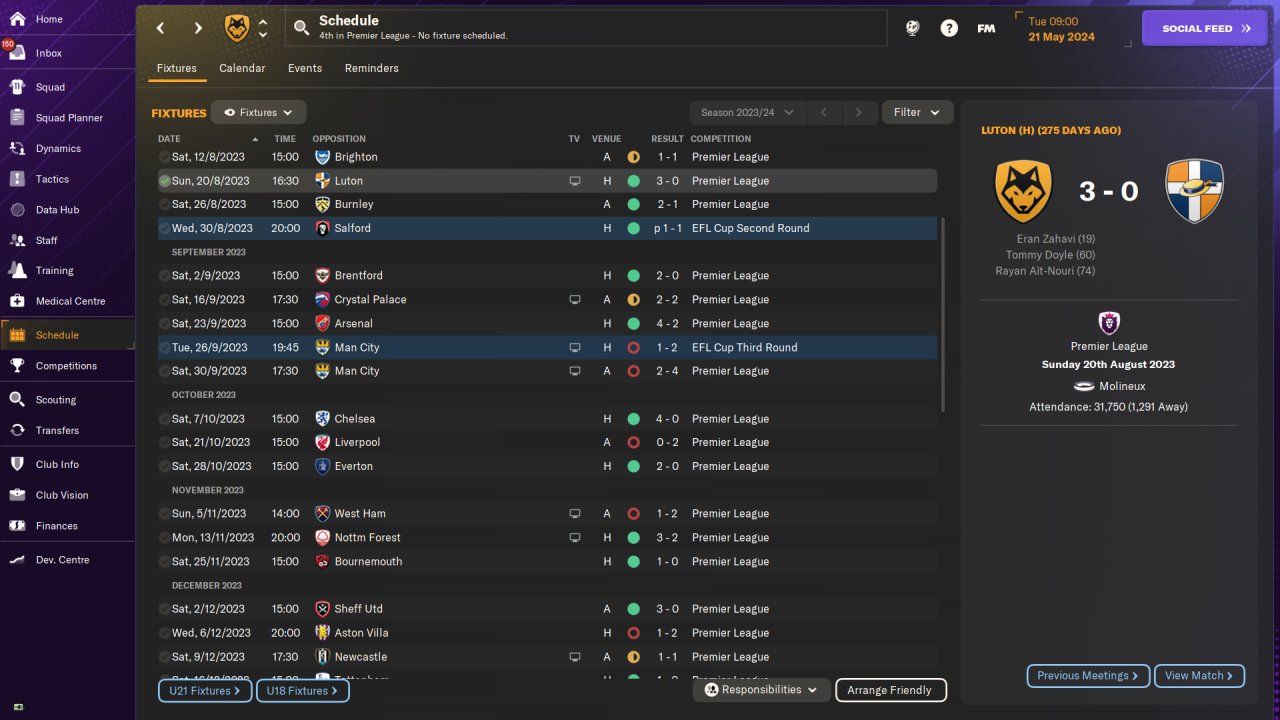Switch to the Calendar tab
This screenshot has width=1280, height=720.
[x=242, y=68]
